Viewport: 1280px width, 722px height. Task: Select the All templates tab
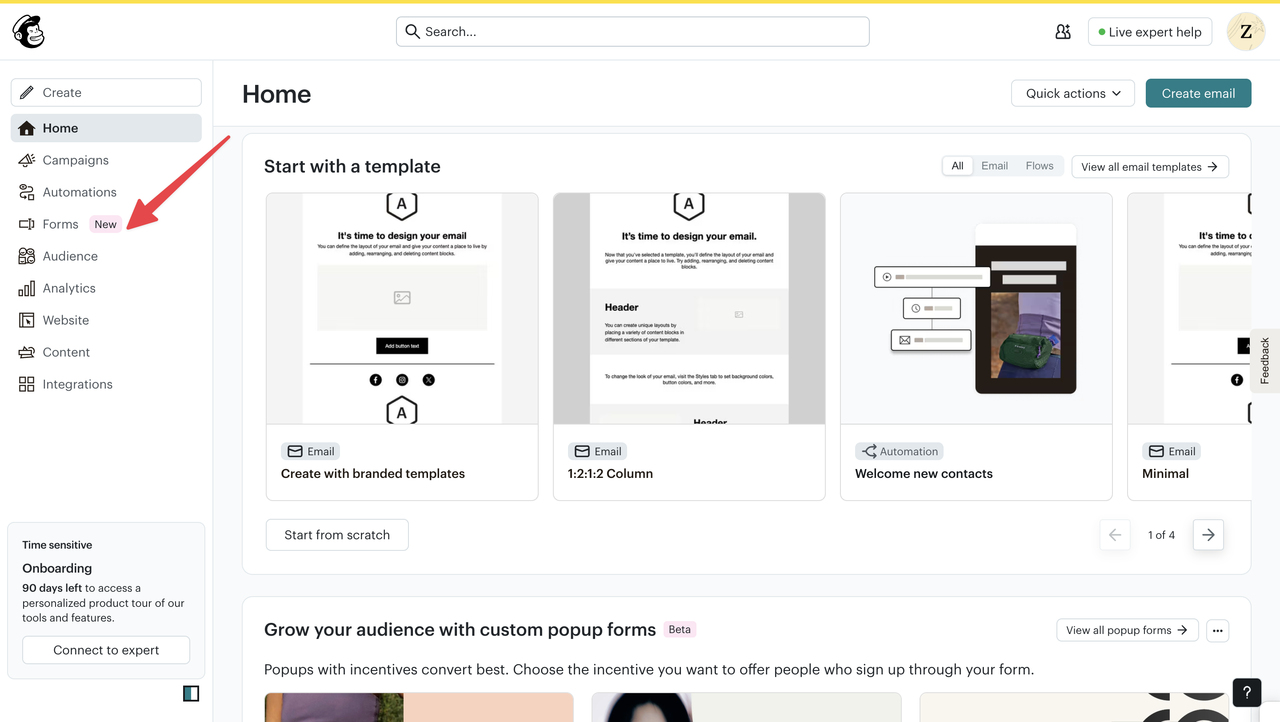[x=957, y=166]
